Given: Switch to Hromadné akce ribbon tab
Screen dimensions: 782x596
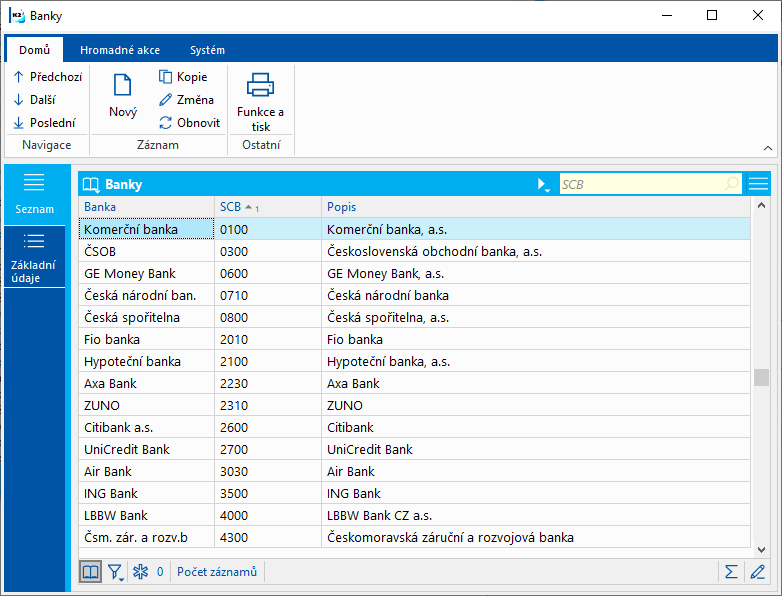Looking at the screenshot, I should [x=119, y=50].
